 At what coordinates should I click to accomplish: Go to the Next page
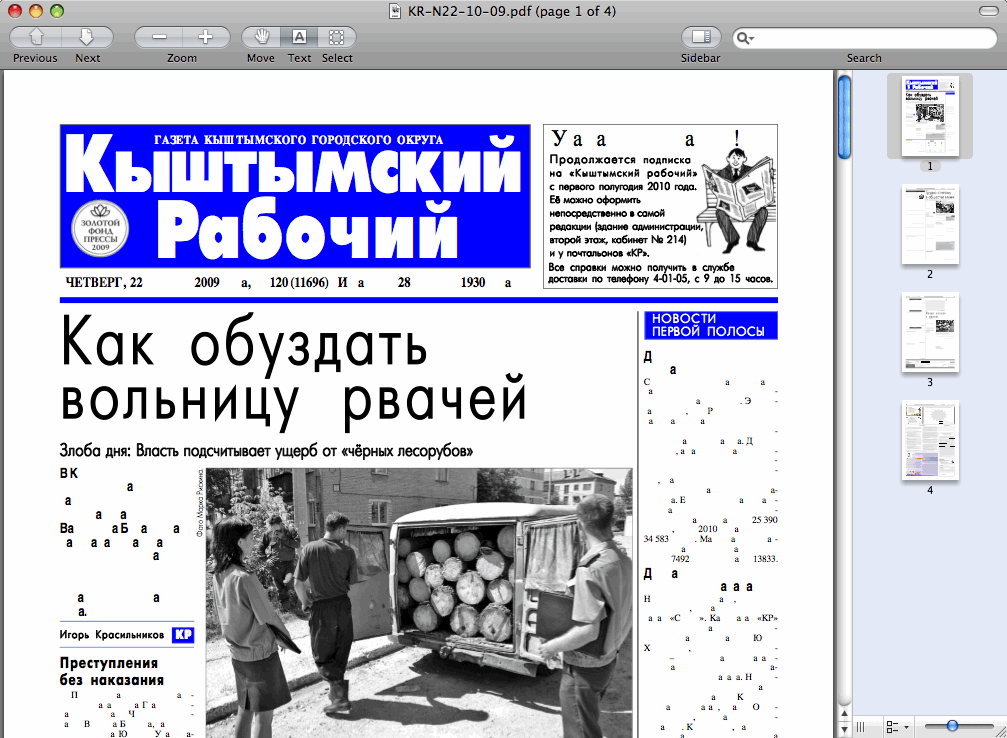tap(87, 37)
